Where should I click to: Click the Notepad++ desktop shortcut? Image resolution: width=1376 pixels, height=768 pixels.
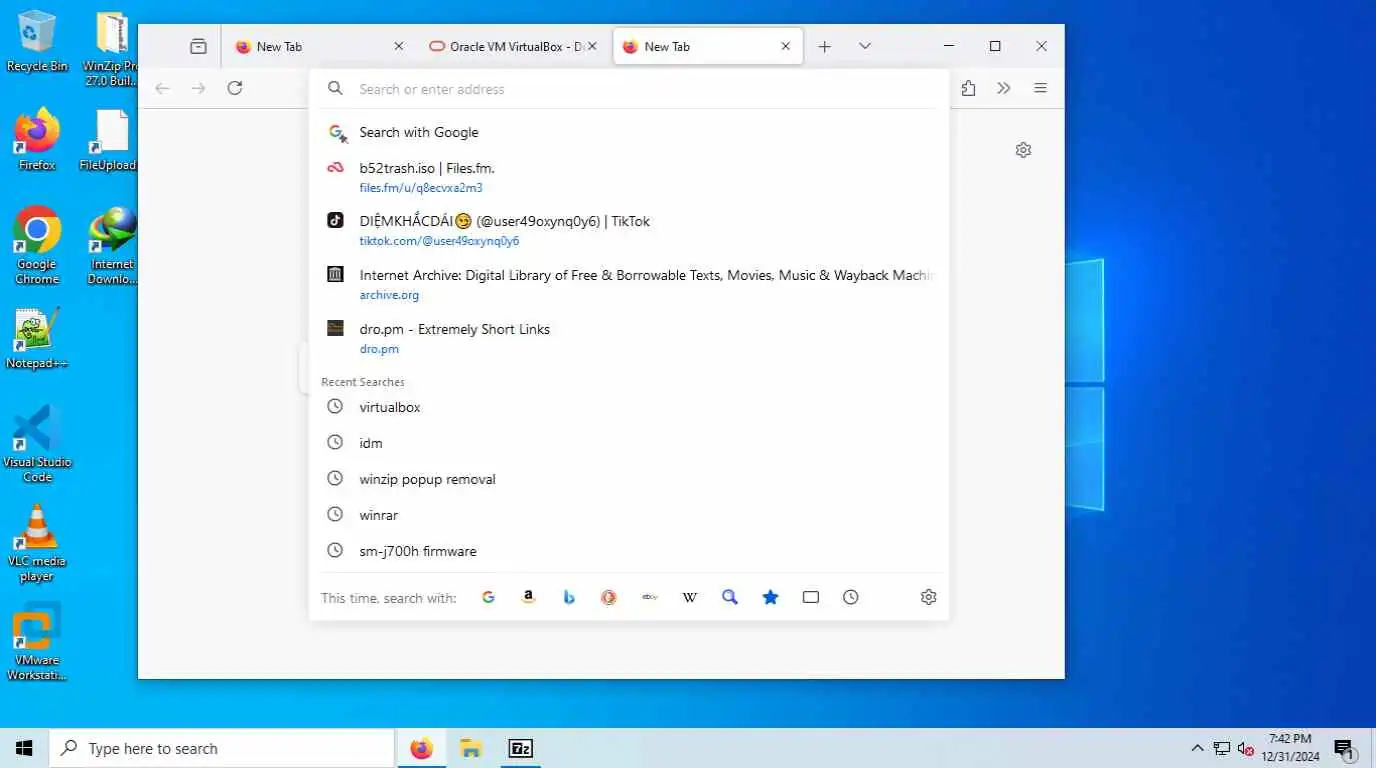click(x=37, y=338)
